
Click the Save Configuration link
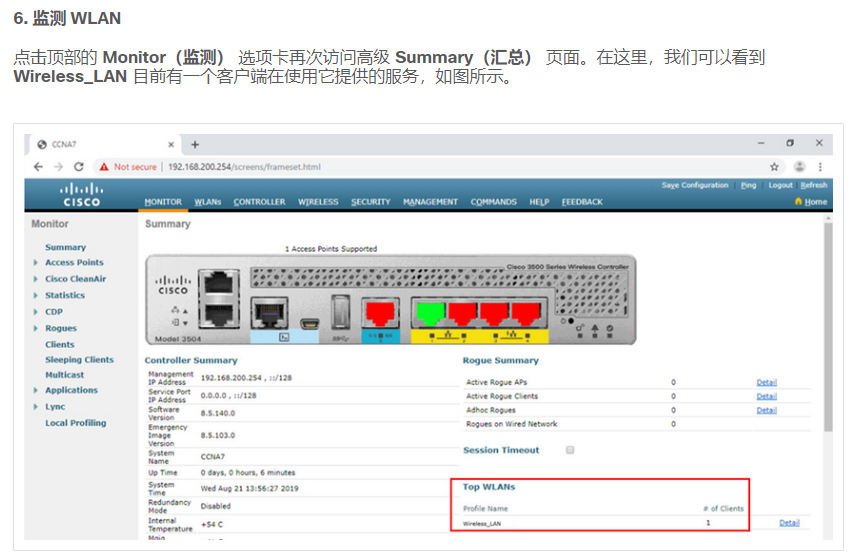point(694,185)
